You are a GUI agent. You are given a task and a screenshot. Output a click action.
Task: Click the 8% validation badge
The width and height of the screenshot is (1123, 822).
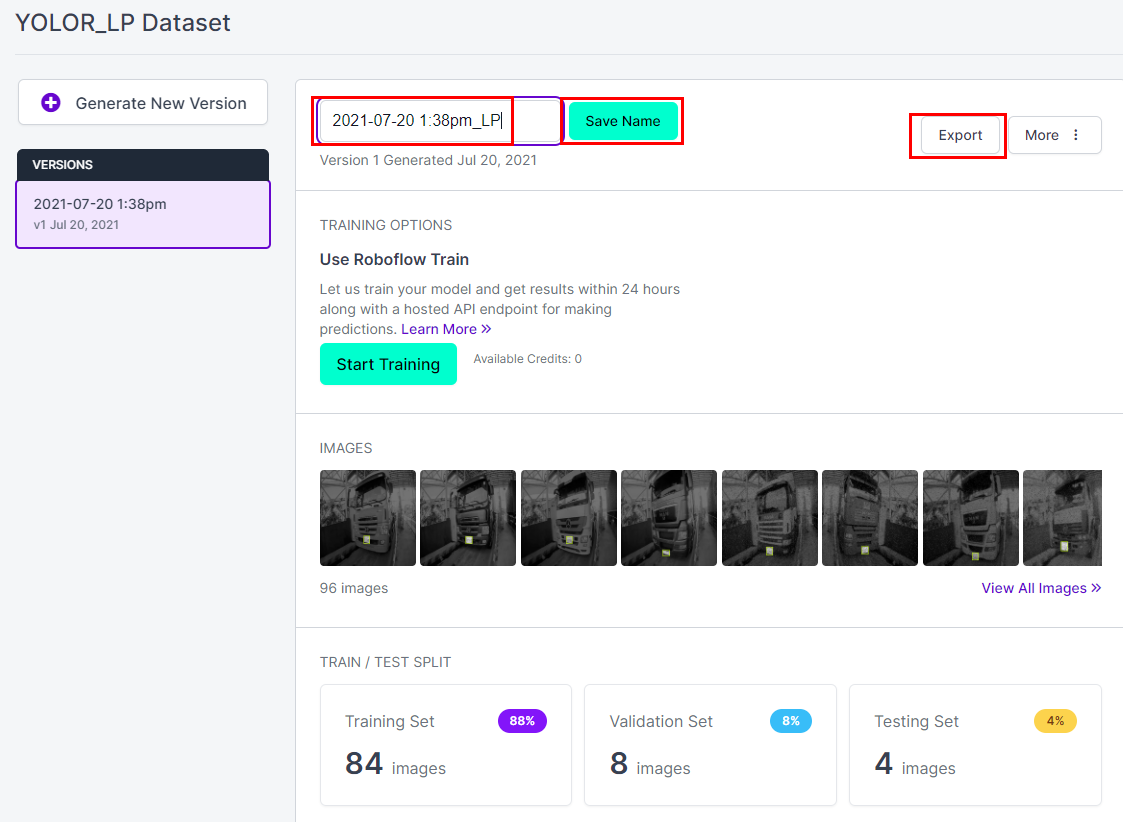(791, 721)
